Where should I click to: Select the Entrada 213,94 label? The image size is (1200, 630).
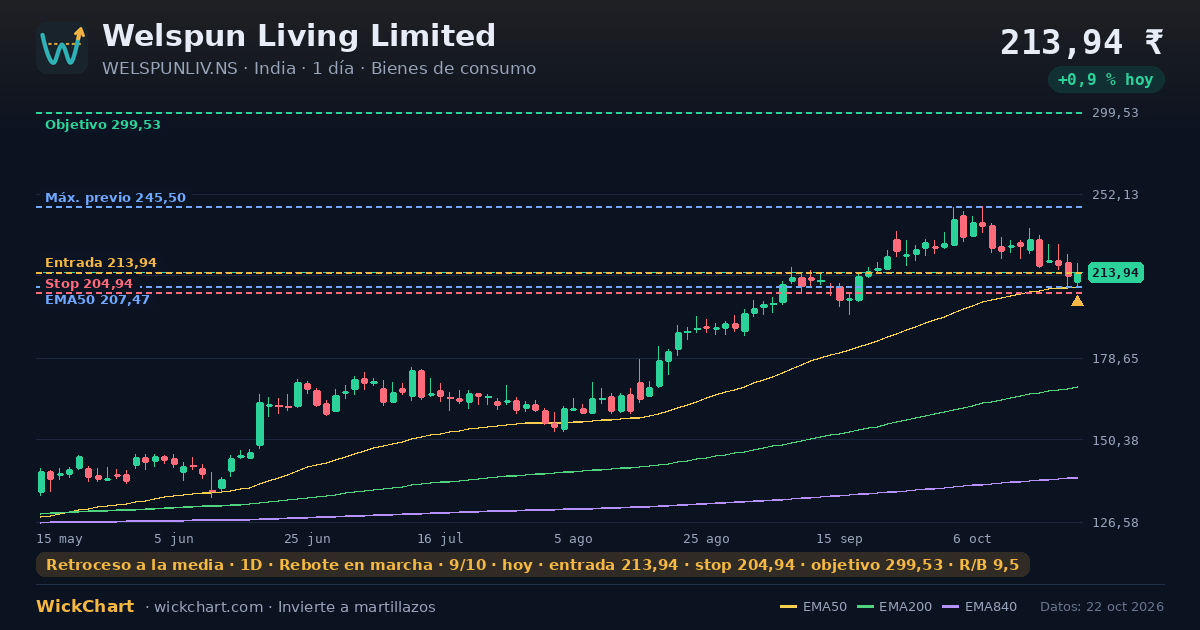101,263
